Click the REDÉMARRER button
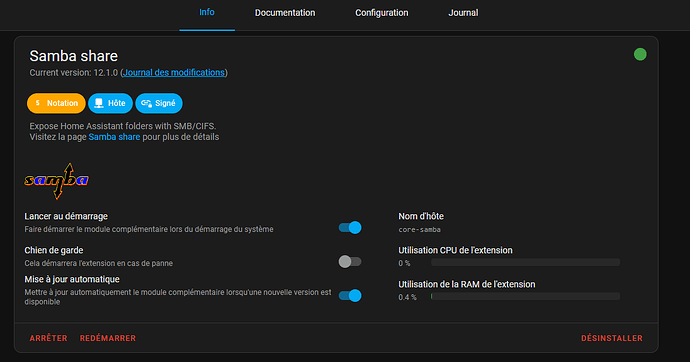 (108, 338)
